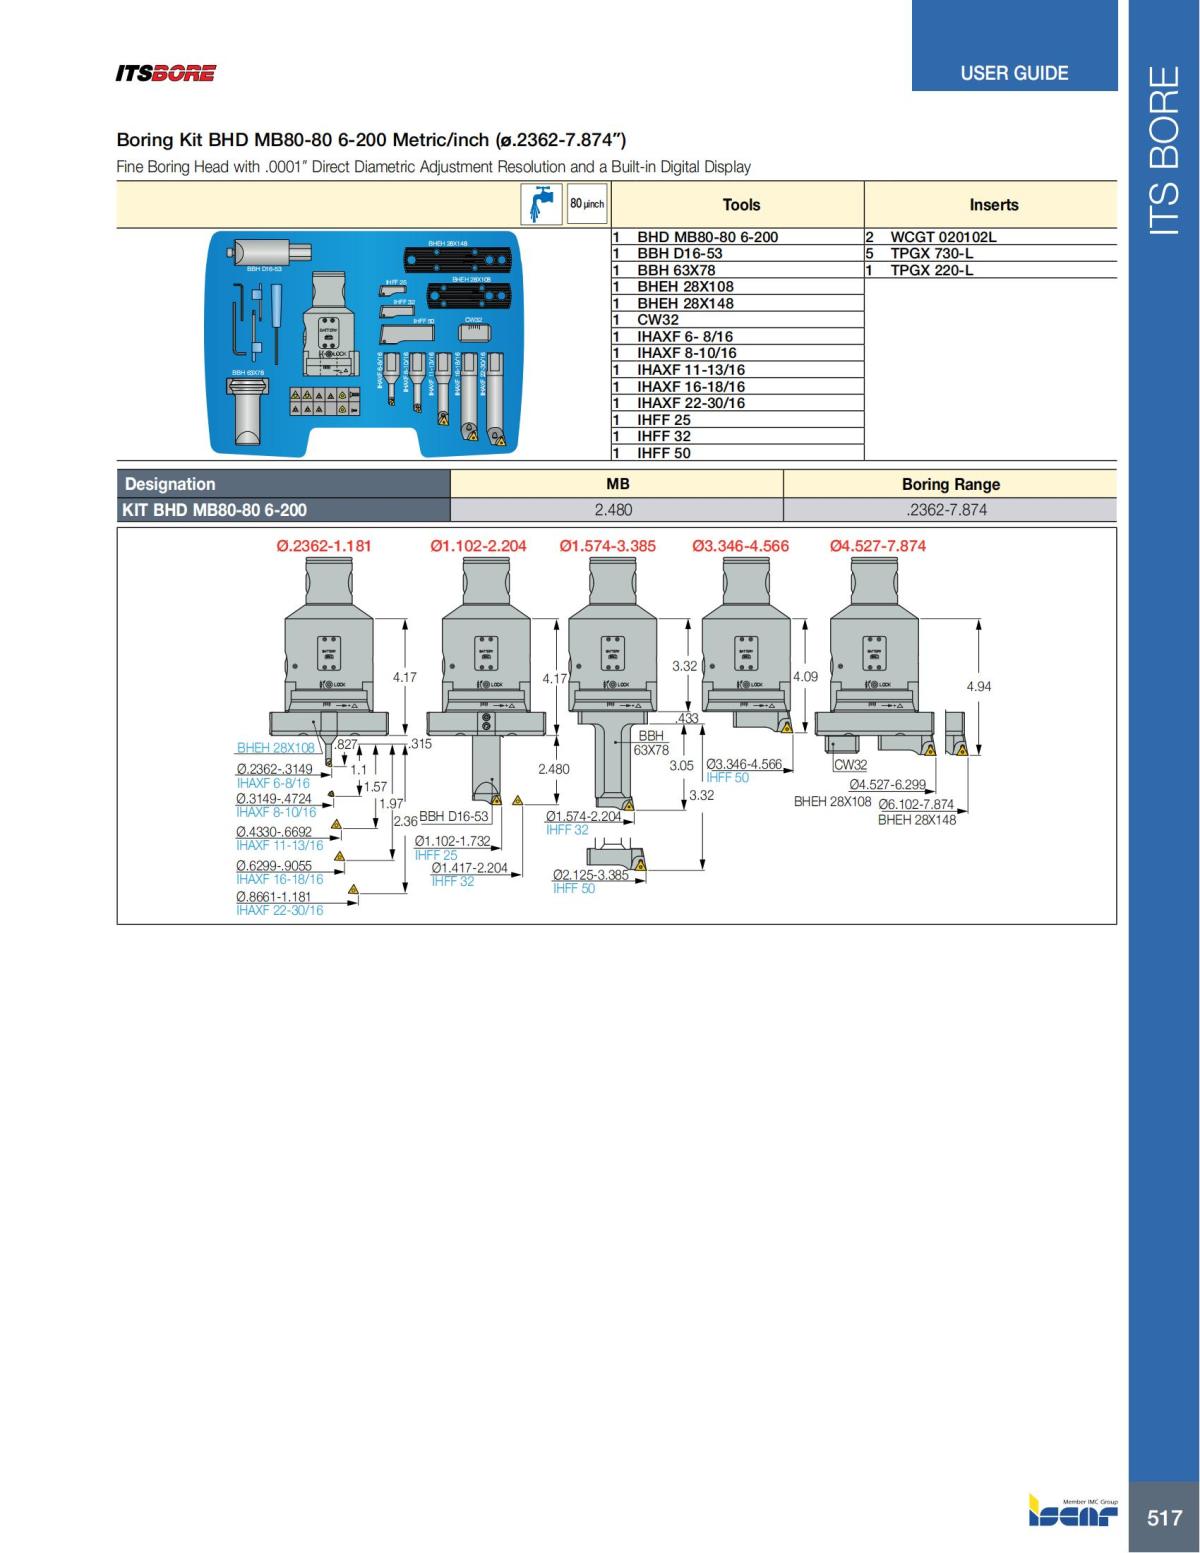Click the 'IHAXF 22-30/16' tools row
The image size is (1200, 1553).
738,403
